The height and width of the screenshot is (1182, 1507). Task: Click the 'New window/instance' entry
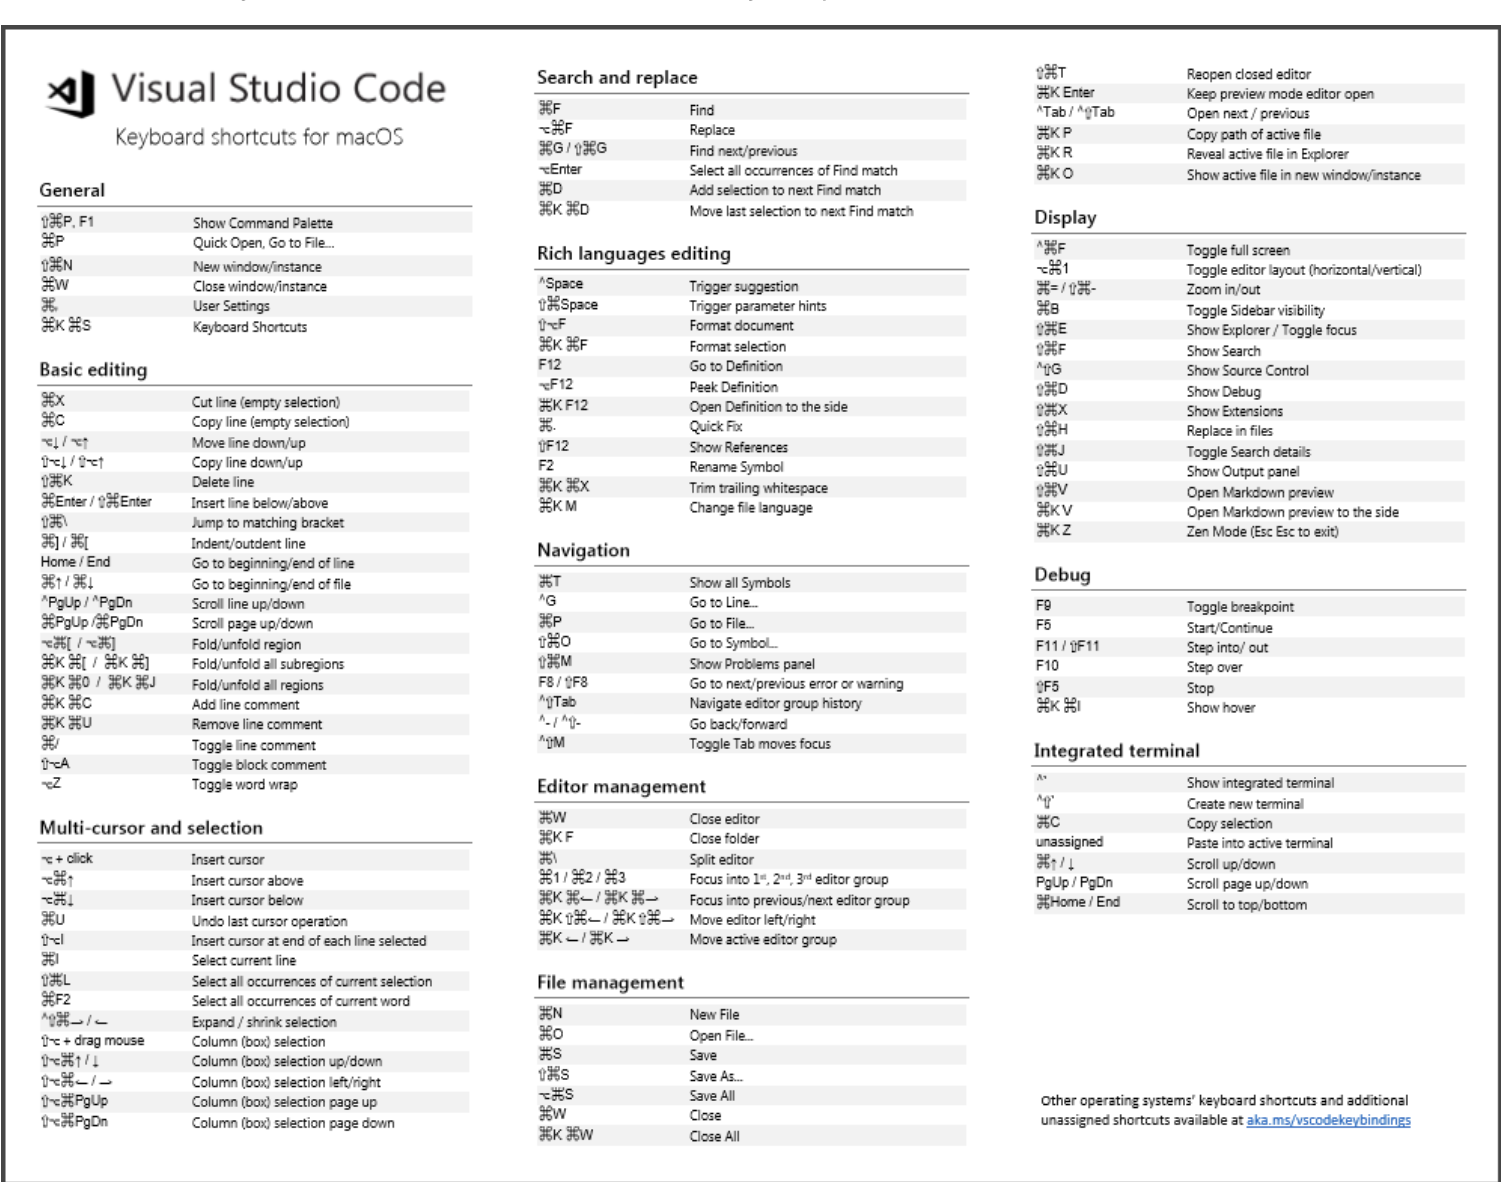257,267
